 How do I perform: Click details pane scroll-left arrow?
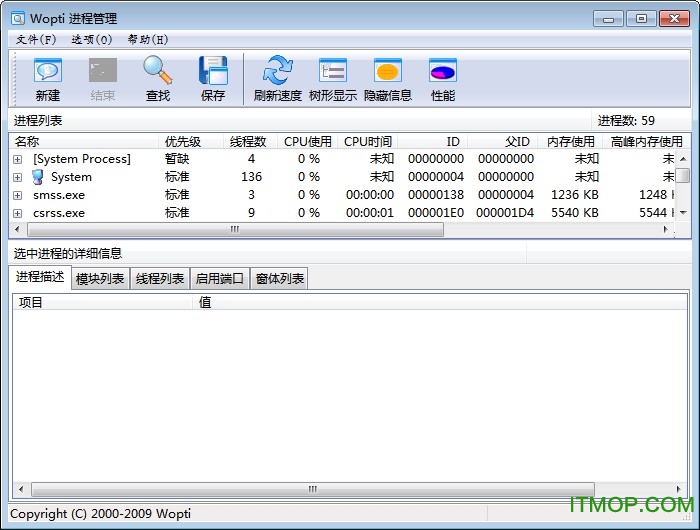click(x=21, y=489)
